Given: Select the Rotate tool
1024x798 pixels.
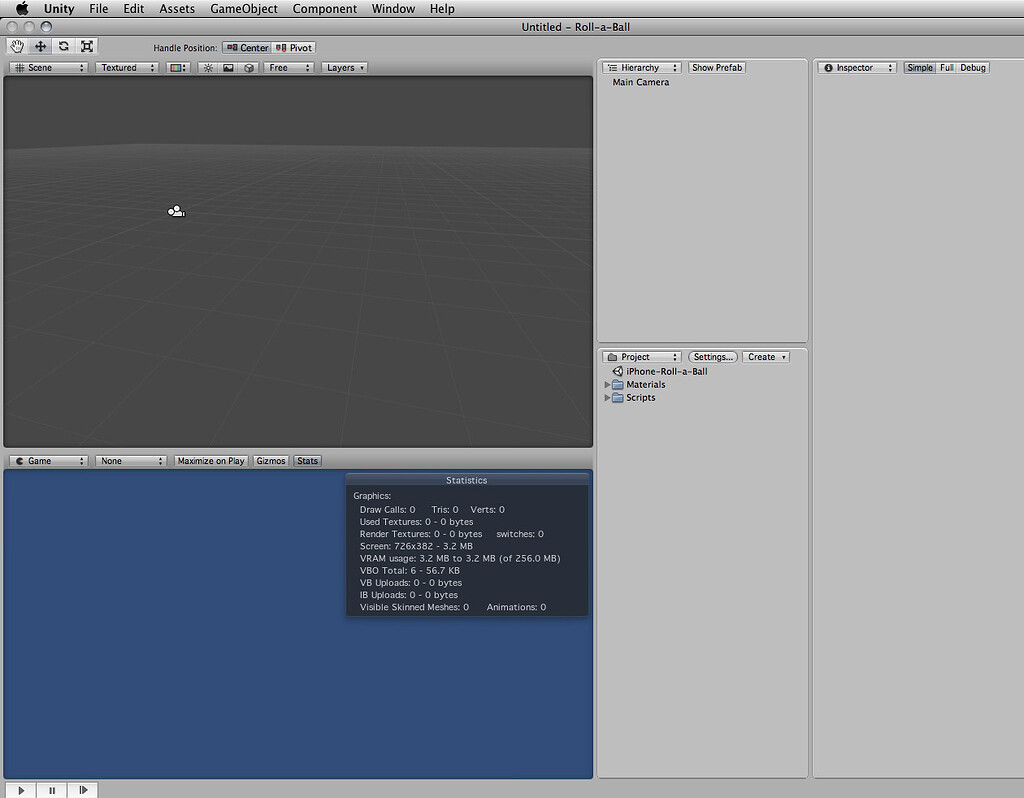Looking at the screenshot, I should [x=64, y=46].
